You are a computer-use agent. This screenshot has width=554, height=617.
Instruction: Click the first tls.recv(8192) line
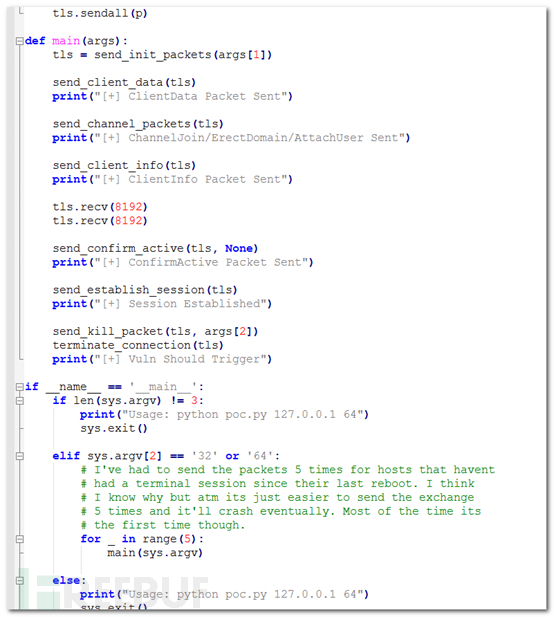[100, 207]
